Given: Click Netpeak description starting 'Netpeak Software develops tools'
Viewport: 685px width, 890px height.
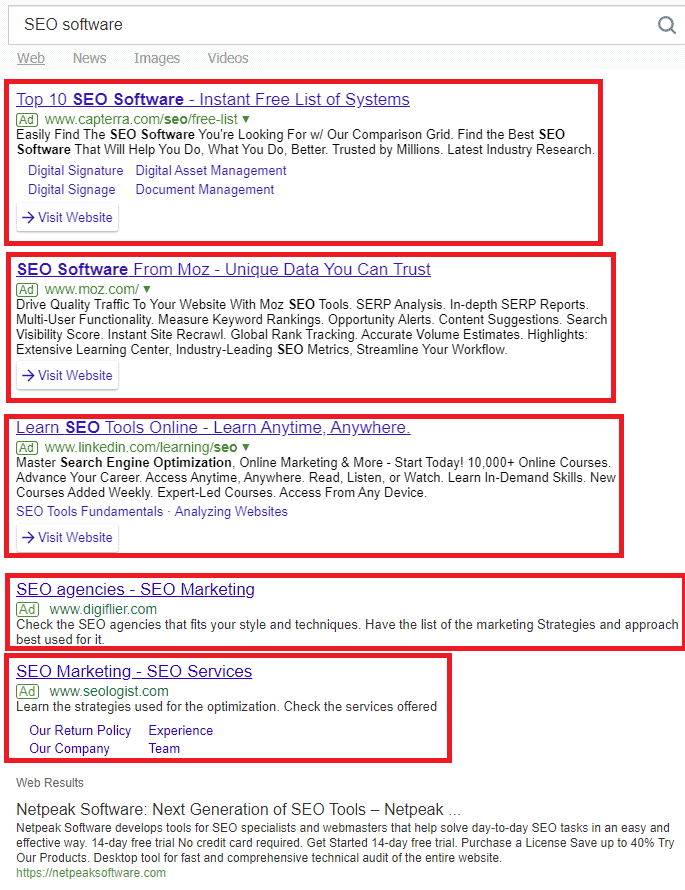Looking at the screenshot, I should click(x=345, y=843).
